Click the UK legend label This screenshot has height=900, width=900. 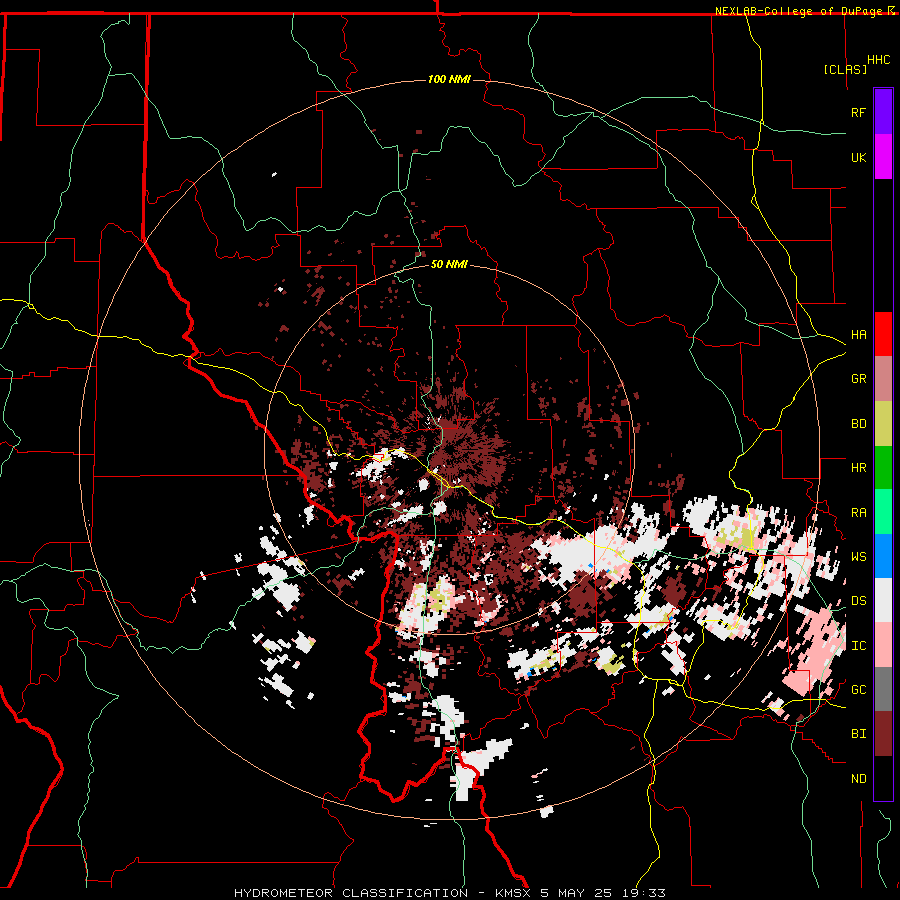pyautogui.click(x=858, y=157)
